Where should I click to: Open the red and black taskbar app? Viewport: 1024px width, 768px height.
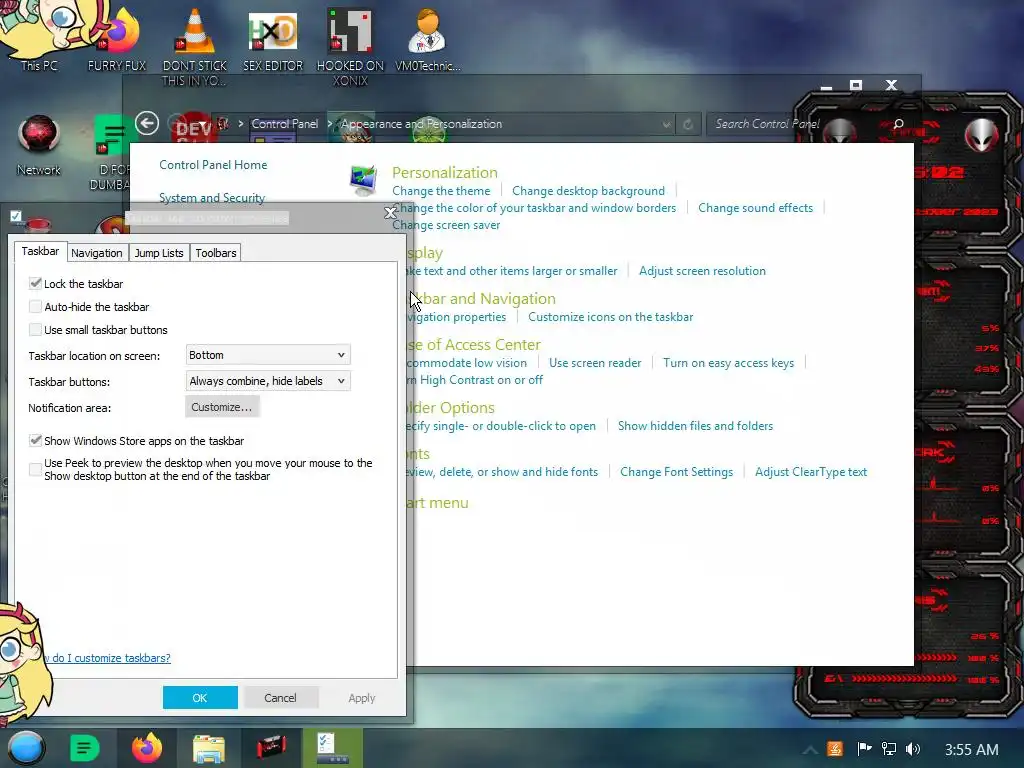[271, 748]
